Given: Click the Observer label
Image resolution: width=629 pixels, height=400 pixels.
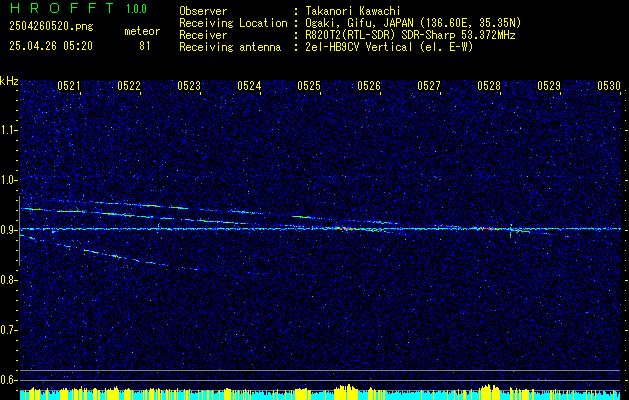Looking at the screenshot, I should click(x=203, y=11).
